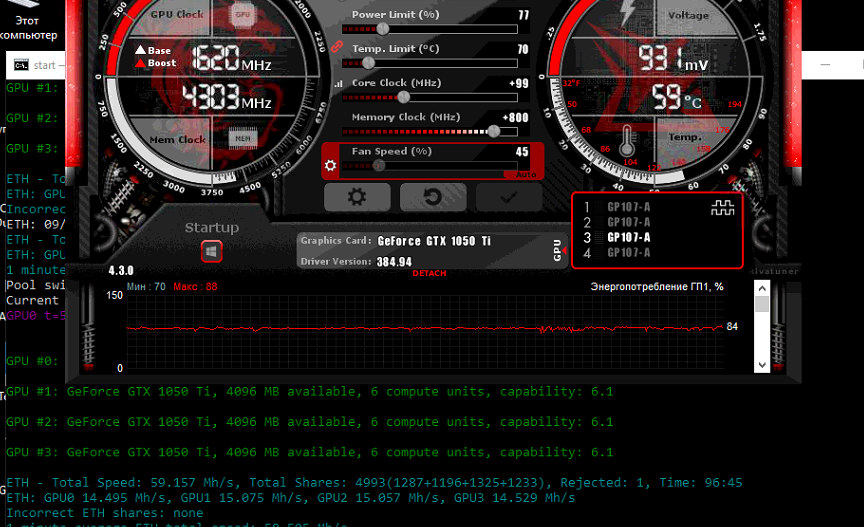Adjust the Temp. Limit slider handle

(x=369, y=63)
